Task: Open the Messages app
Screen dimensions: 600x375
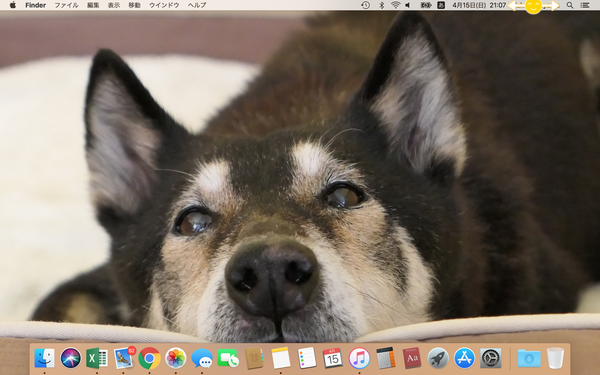Action: click(x=202, y=359)
